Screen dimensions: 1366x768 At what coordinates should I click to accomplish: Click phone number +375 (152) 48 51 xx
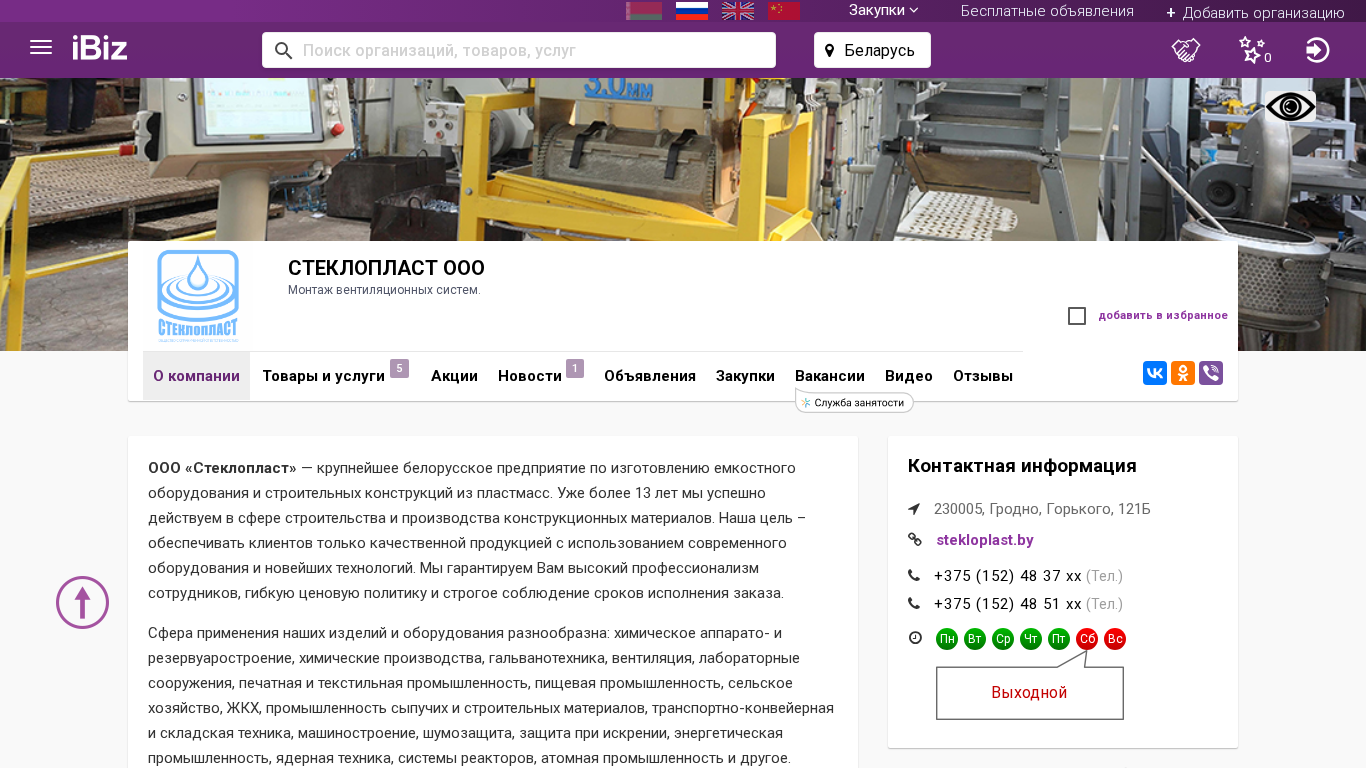click(1007, 604)
